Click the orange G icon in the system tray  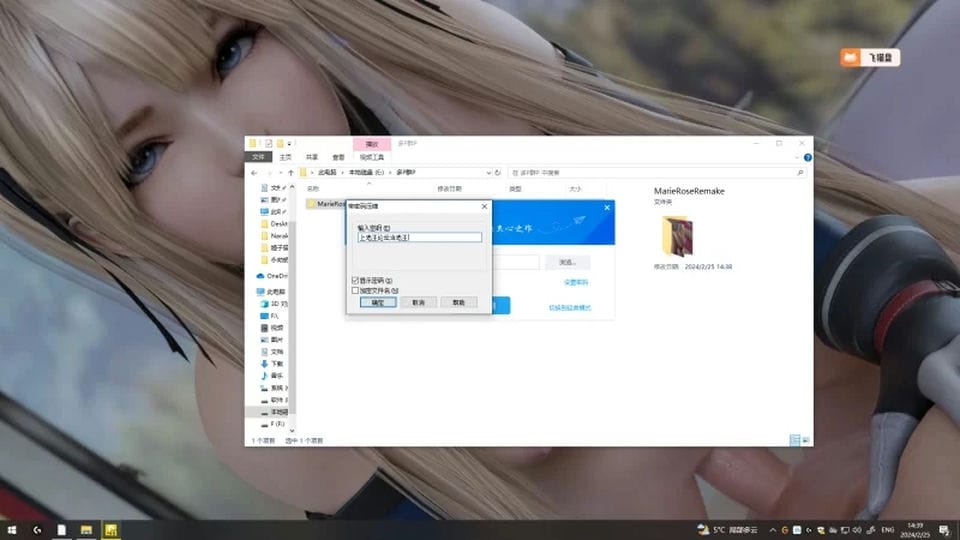(x=784, y=530)
